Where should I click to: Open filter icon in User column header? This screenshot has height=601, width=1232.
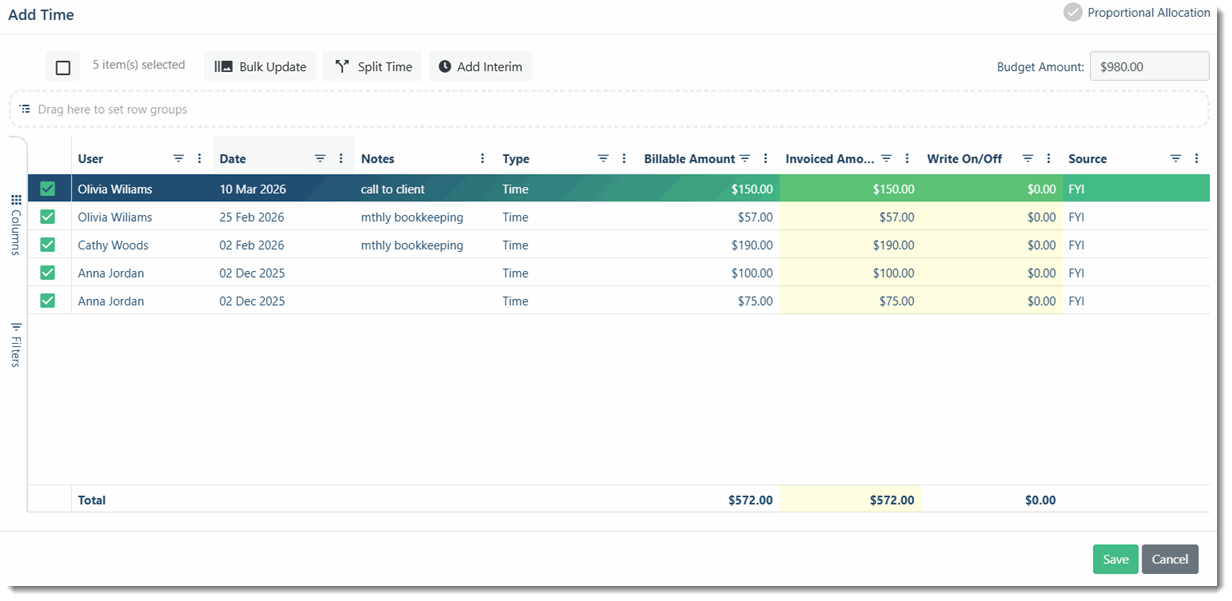click(179, 159)
